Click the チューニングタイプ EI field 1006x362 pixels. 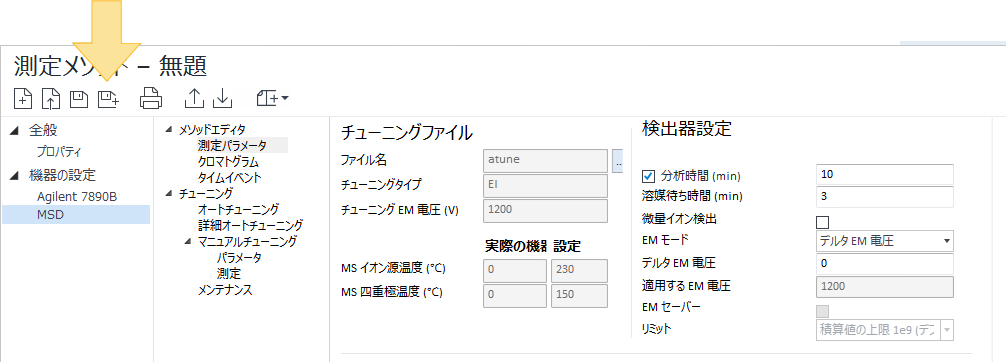click(545, 186)
